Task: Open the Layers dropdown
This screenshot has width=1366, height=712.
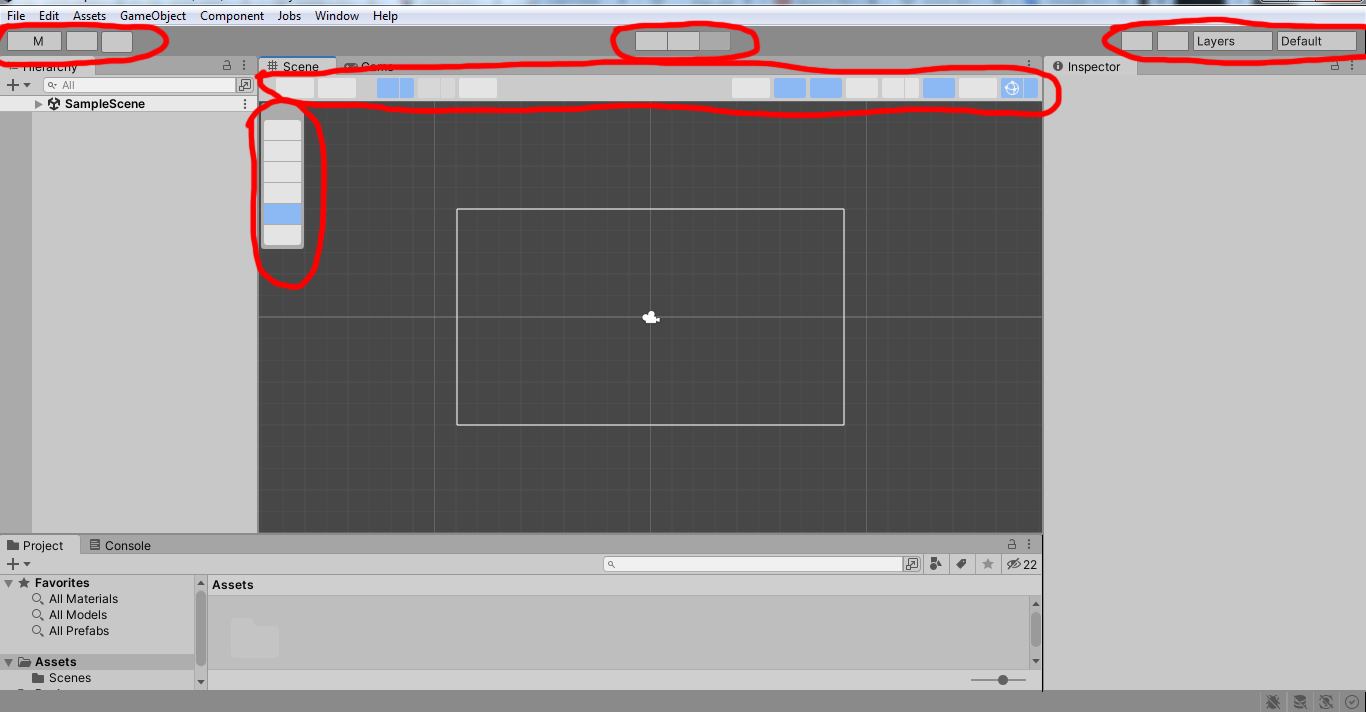Action: [1232, 41]
